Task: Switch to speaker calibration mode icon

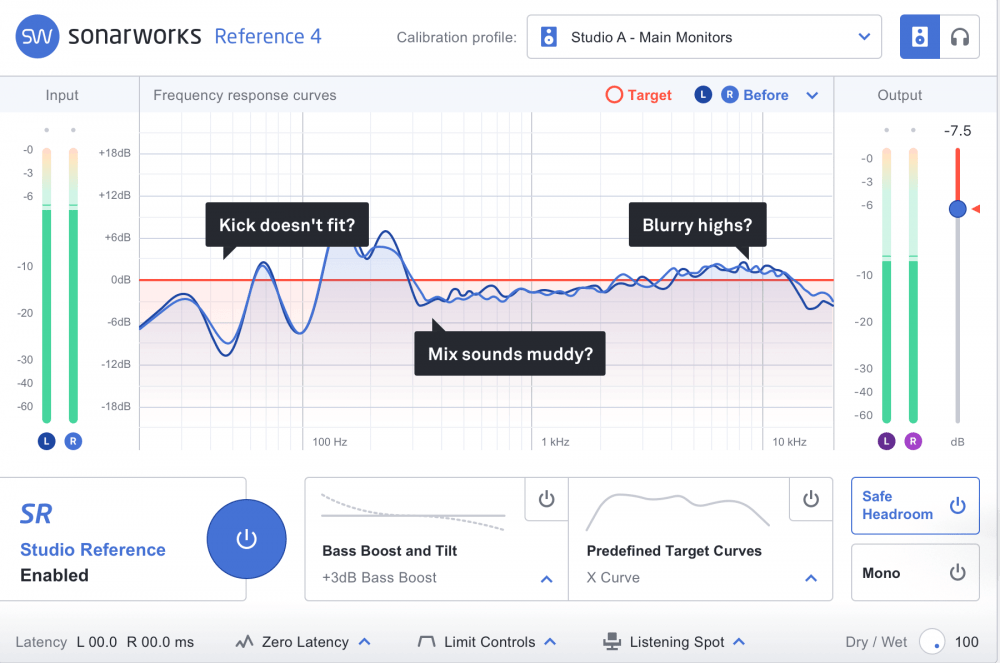Action: [x=920, y=37]
